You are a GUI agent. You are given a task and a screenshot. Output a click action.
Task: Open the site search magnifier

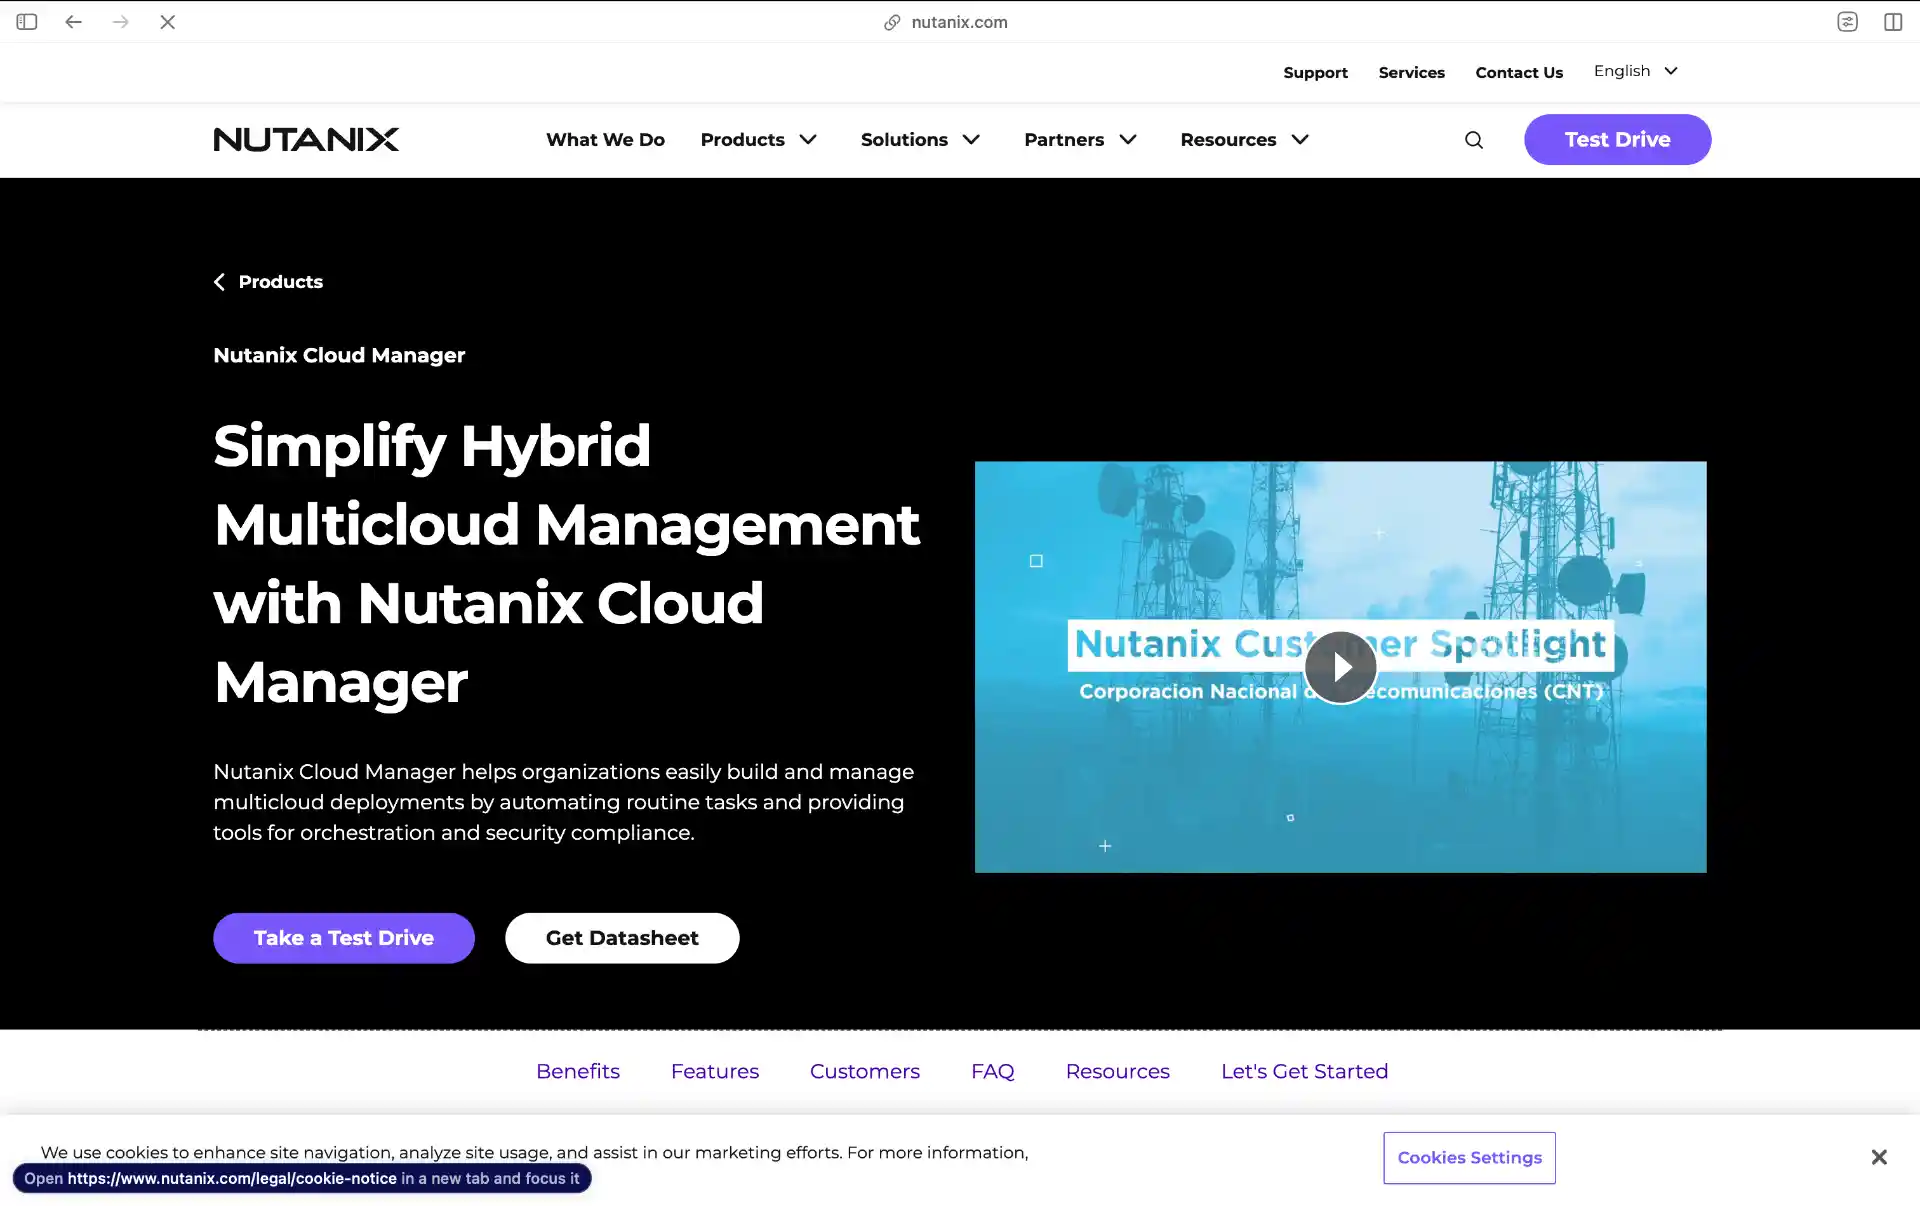[x=1473, y=140]
